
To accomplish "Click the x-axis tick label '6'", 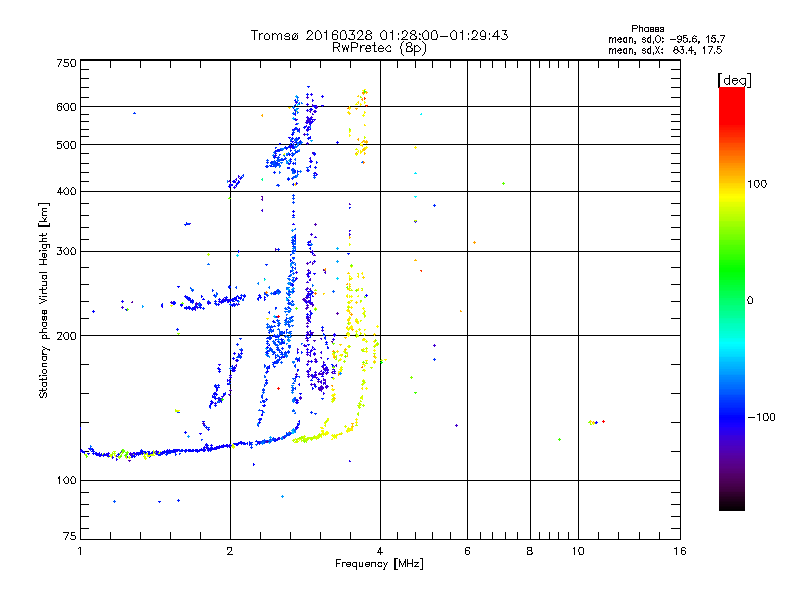I will [467, 551].
